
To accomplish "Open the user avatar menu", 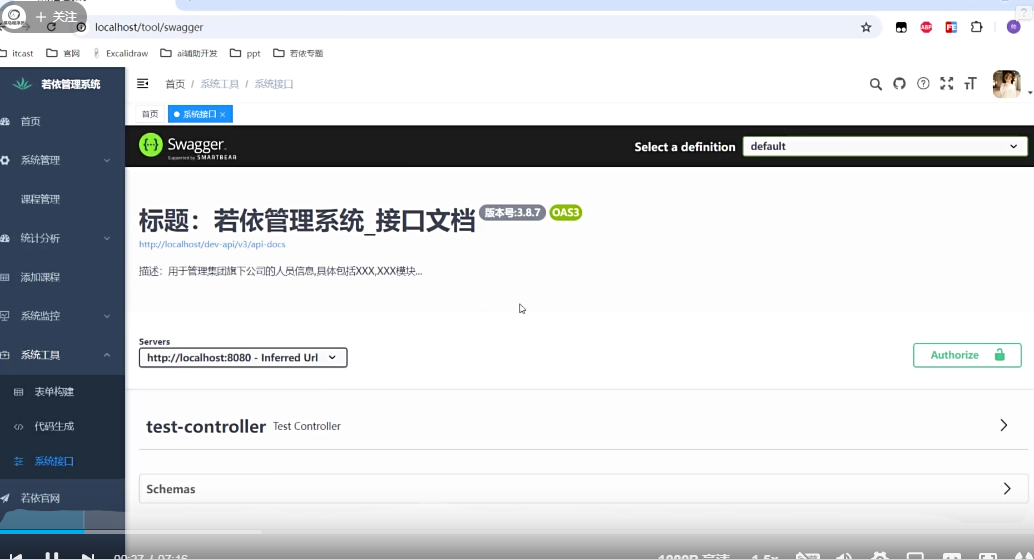I will point(1006,84).
